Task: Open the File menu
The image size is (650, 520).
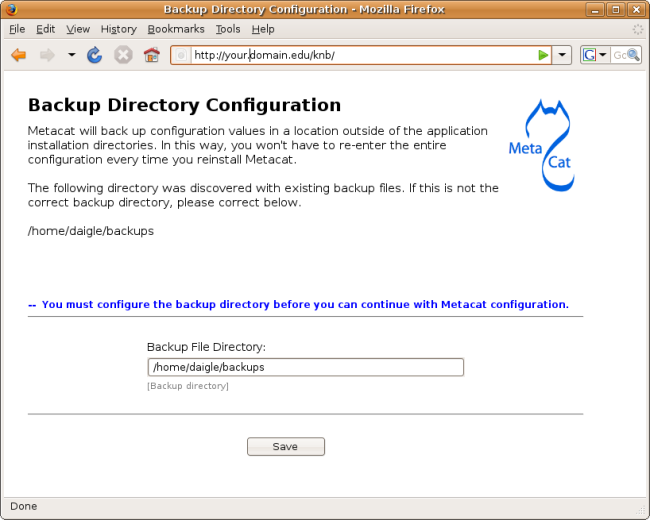Action: [x=17, y=30]
